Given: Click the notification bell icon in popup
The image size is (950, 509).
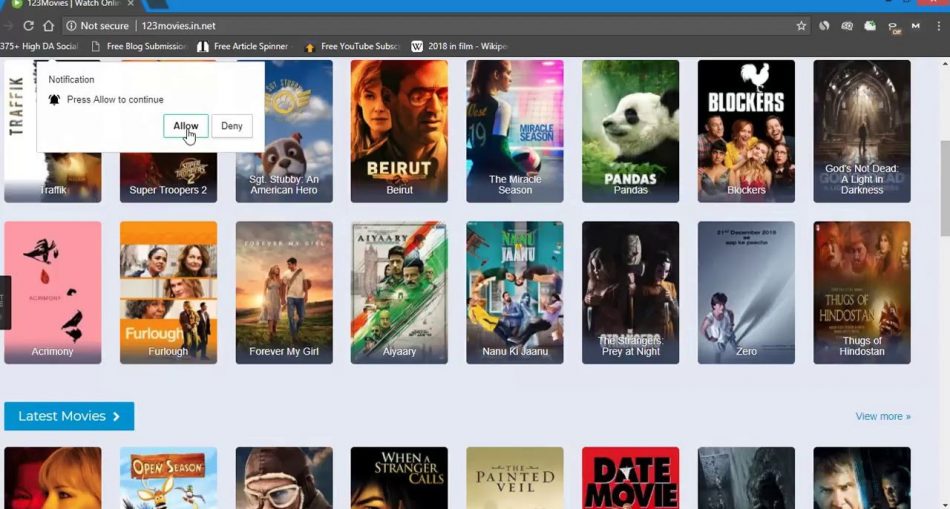Looking at the screenshot, I should tap(55, 100).
